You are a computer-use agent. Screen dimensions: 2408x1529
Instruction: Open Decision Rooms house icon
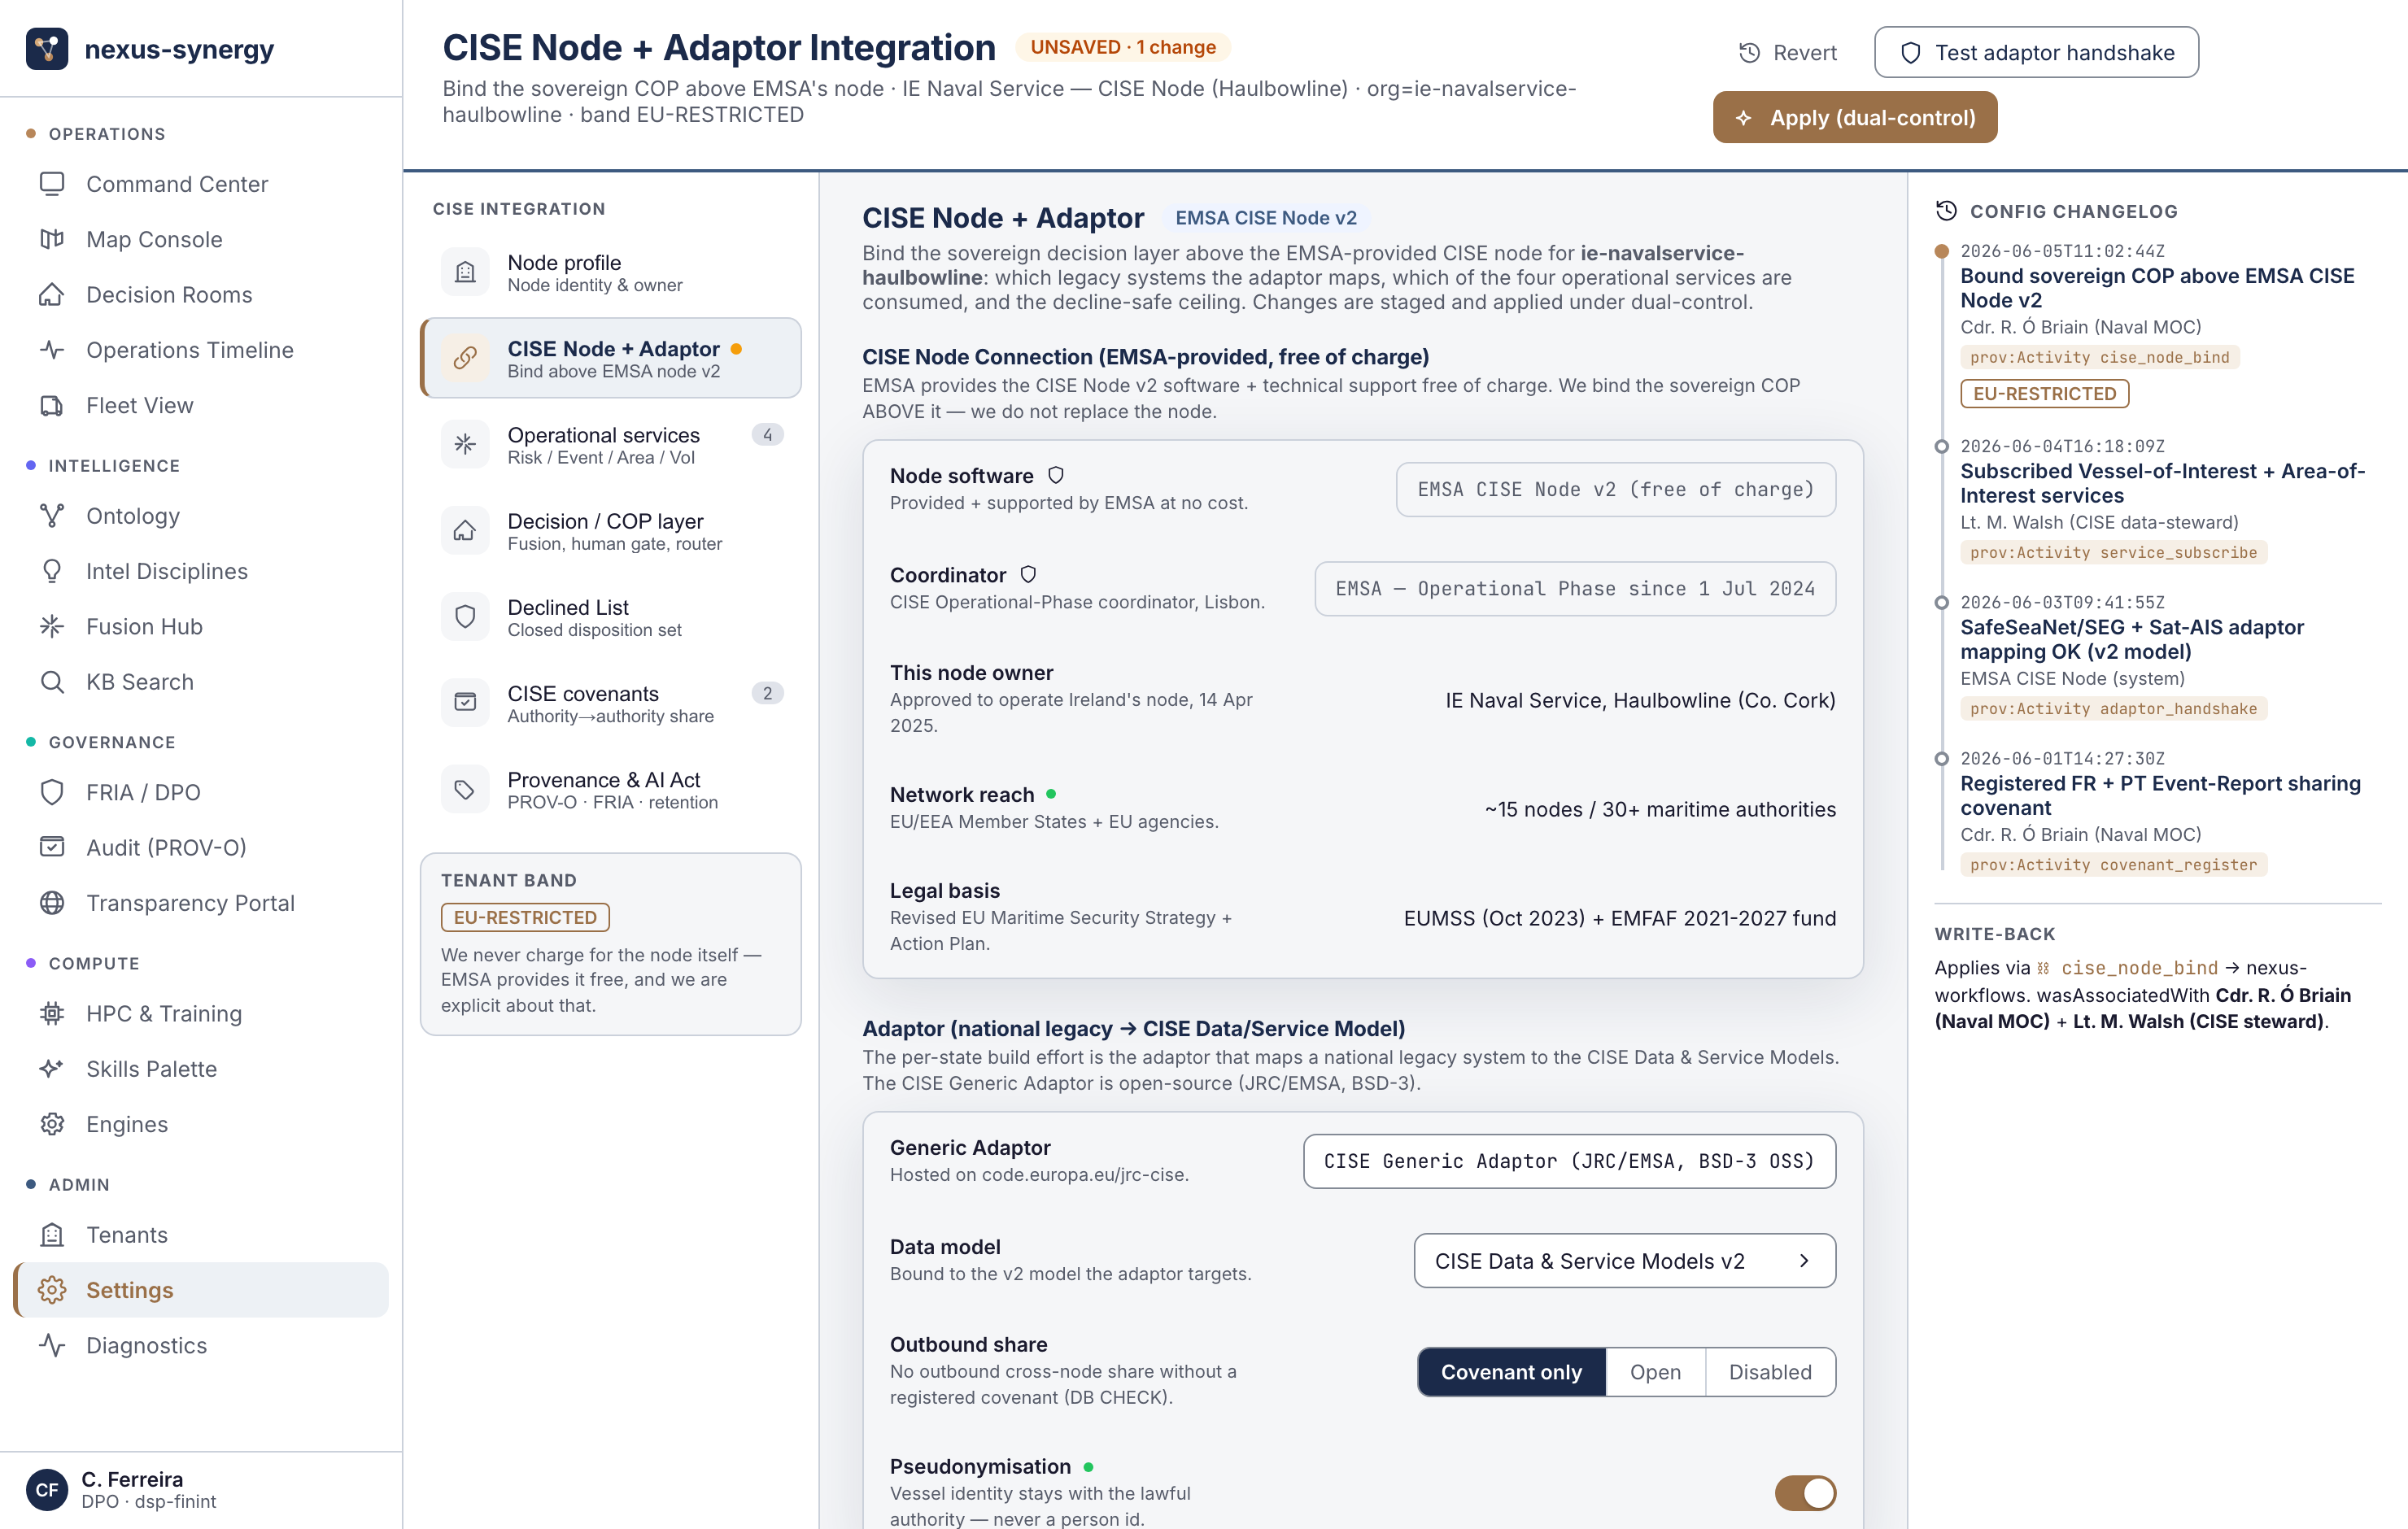pyautogui.click(x=52, y=295)
